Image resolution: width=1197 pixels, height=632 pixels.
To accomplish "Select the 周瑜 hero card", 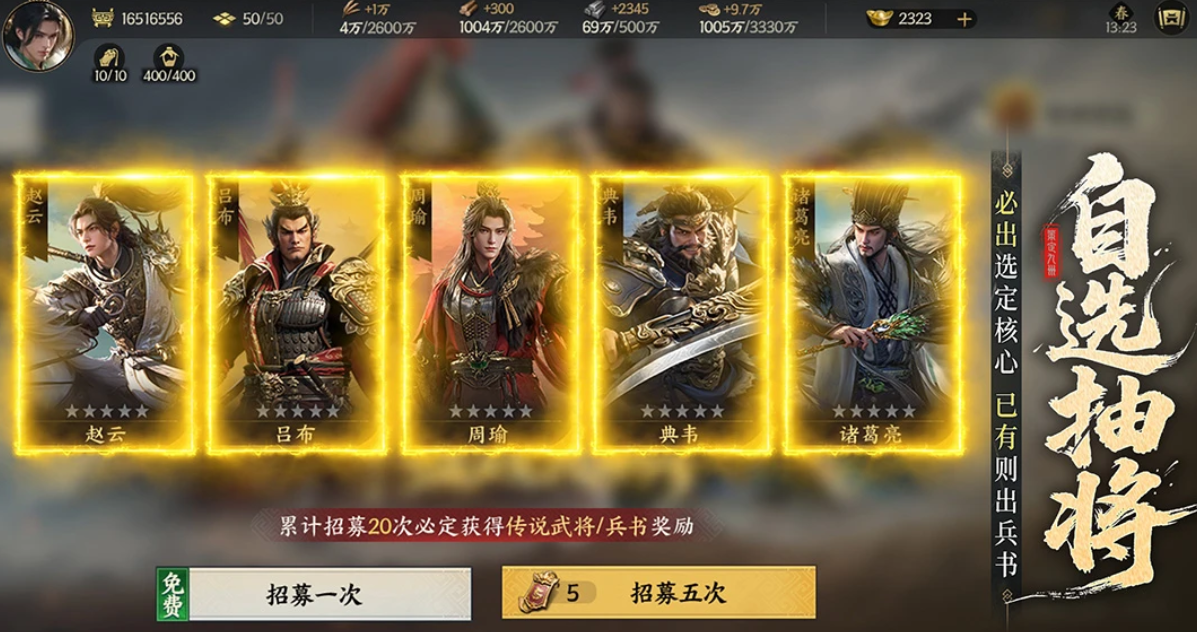I will [489, 313].
